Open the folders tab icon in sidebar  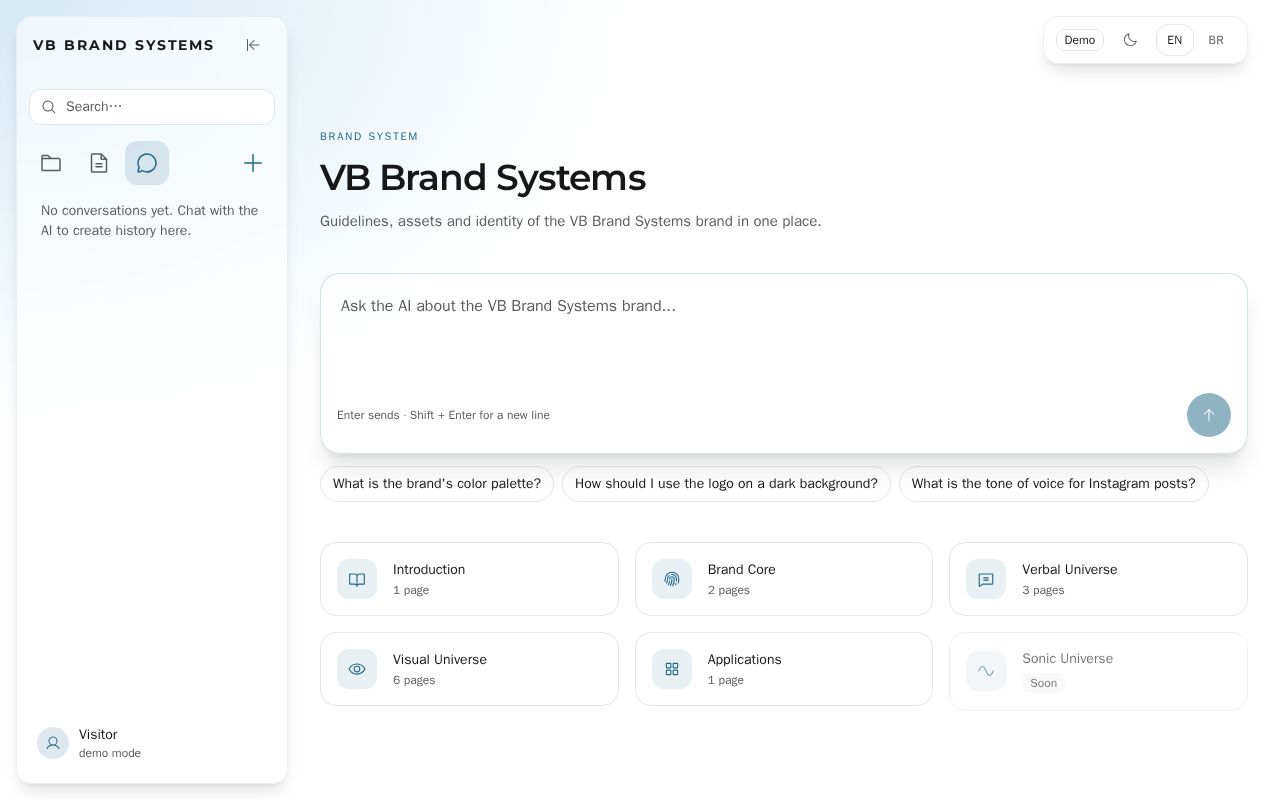51,163
